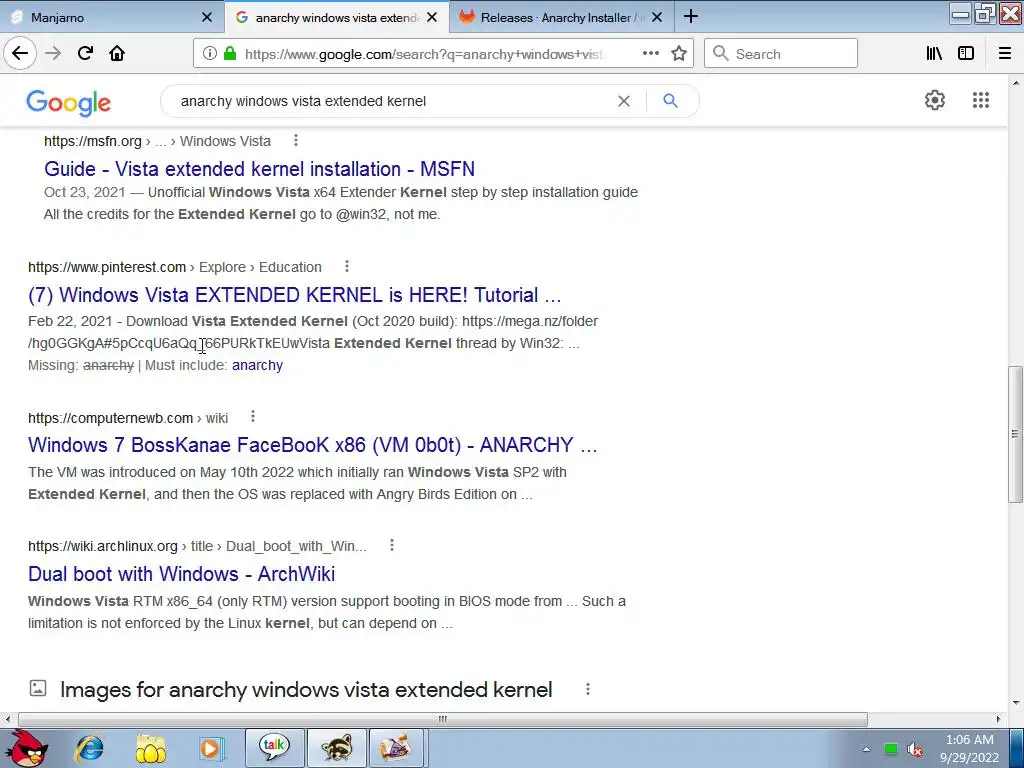Run search with blue magnifier icon
The width and height of the screenshot is (1024, 768).
pyautogui.click(x=671, y=101)
